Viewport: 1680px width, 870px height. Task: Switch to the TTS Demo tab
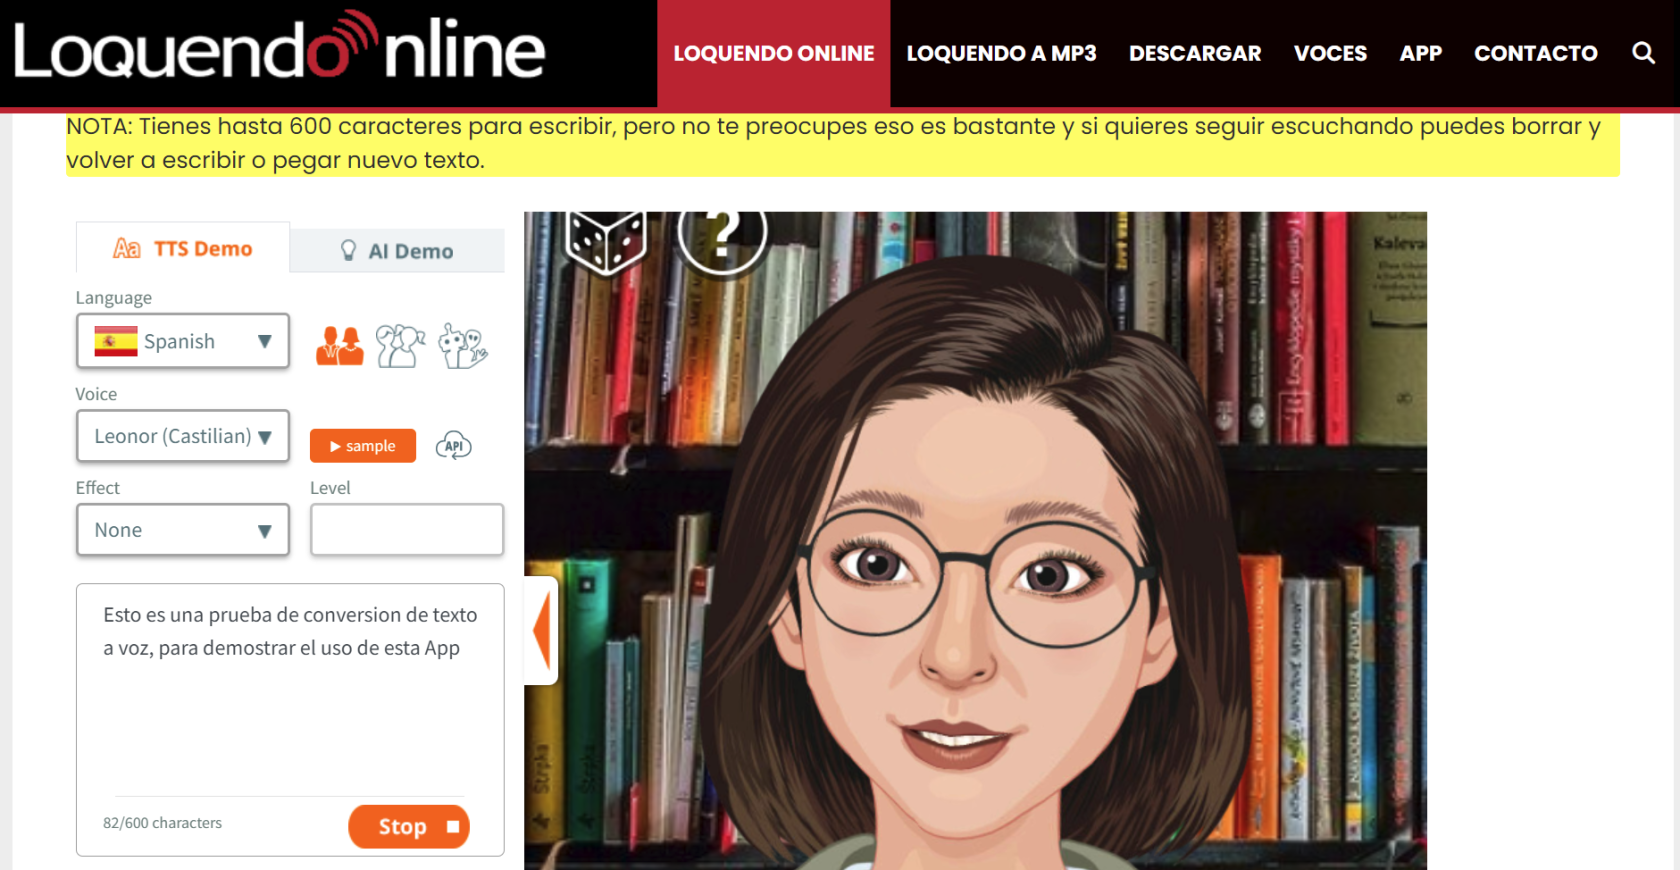coord(183,248)
